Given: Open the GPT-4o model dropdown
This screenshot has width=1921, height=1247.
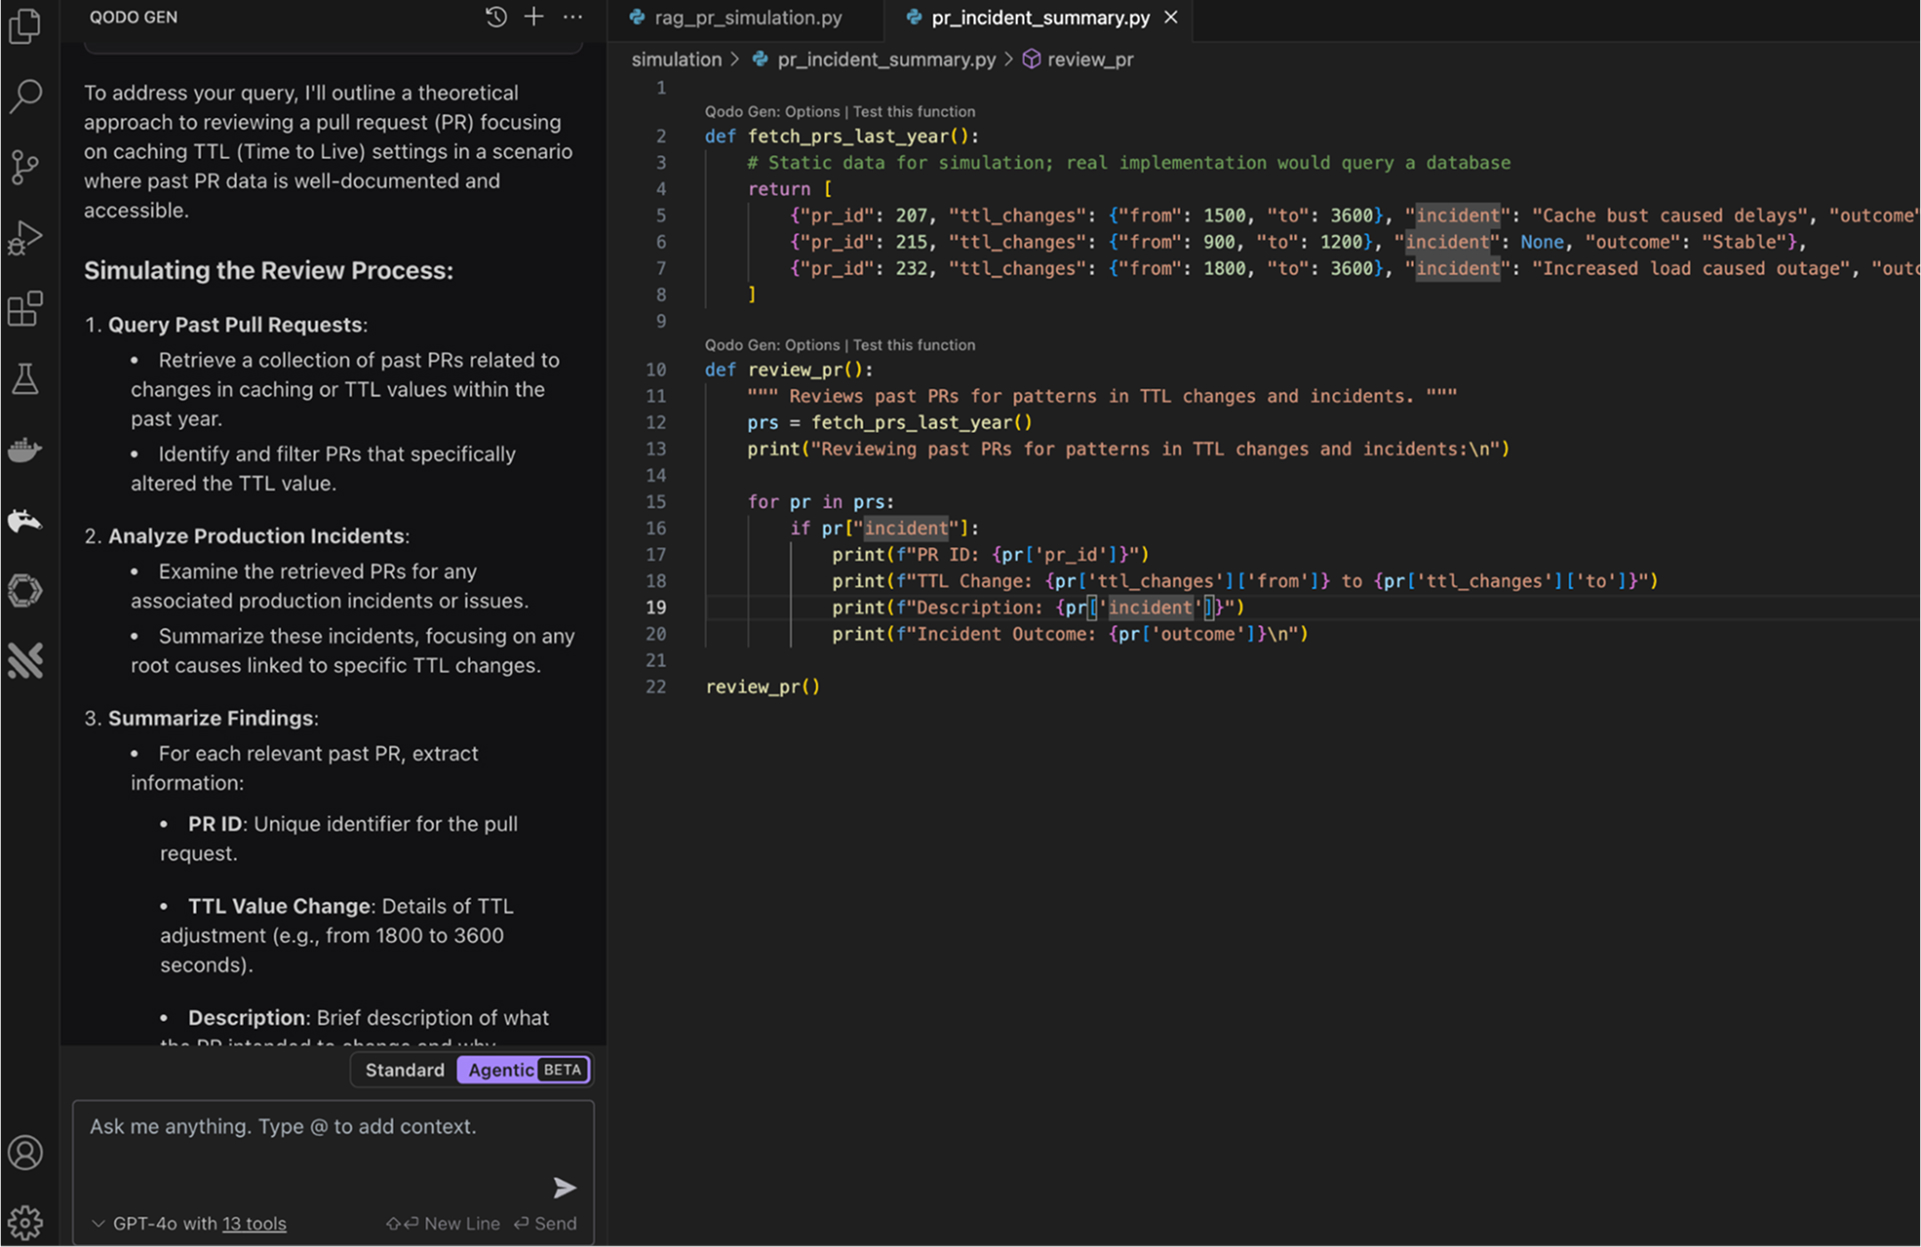Looking at the screenshot, I should 155,1224.
